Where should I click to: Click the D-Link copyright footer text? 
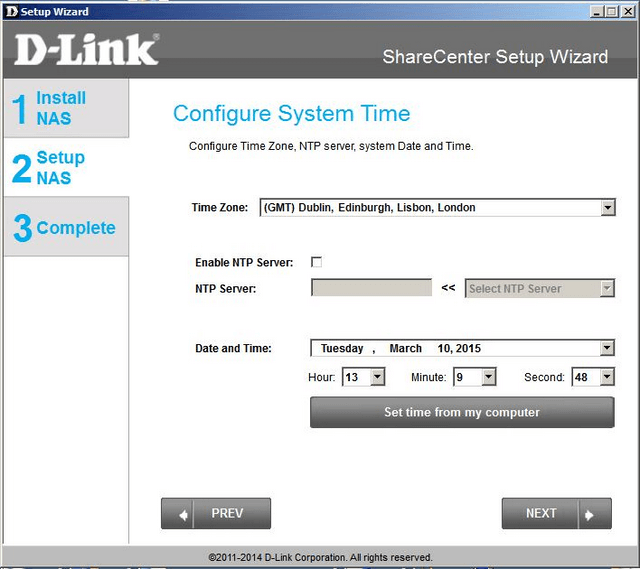coord(320,557)
